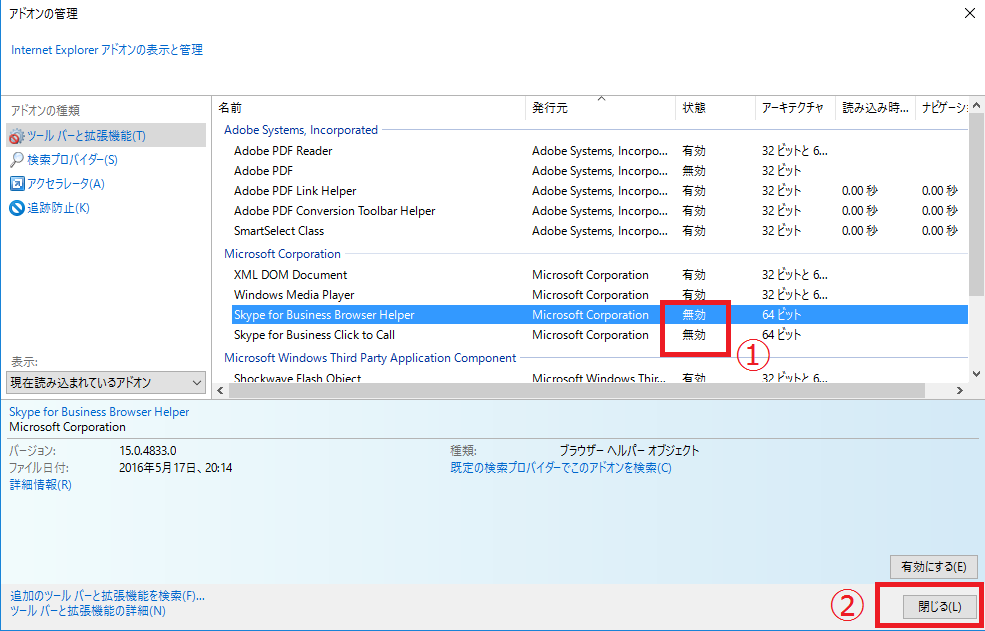The height and width of the screenshot is (631, 985).
Task: Sort by the 発行元 column header
Action: (x=601, y=108)
